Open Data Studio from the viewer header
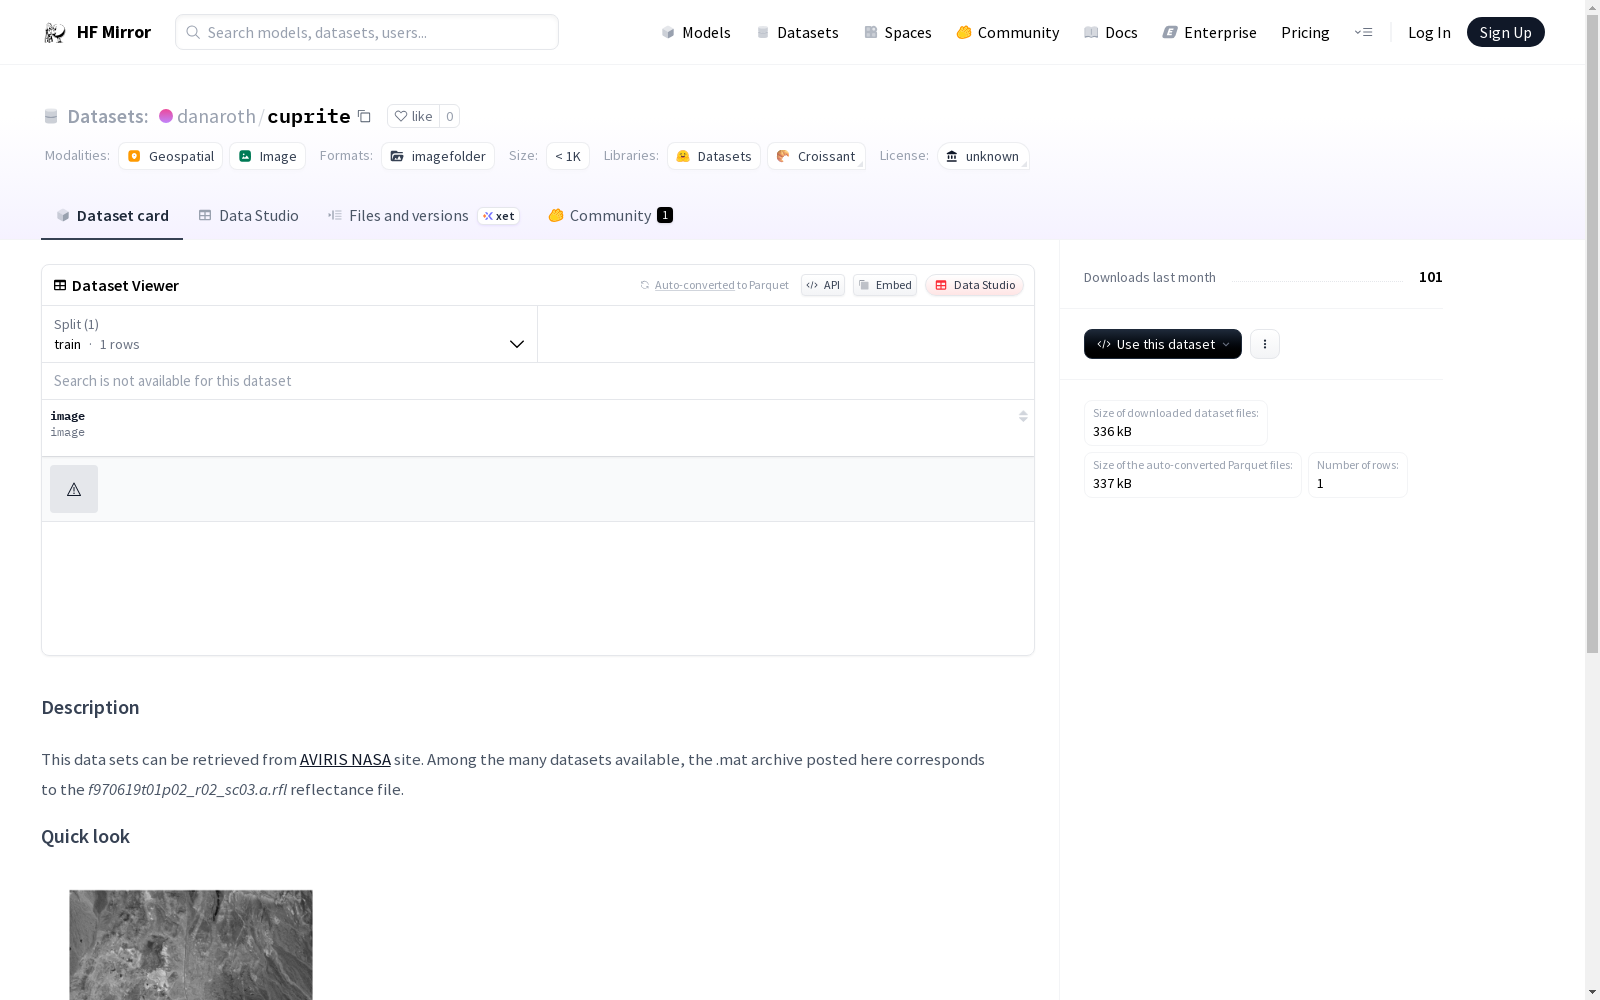Screen dimensions: 1600x1000 974,285
